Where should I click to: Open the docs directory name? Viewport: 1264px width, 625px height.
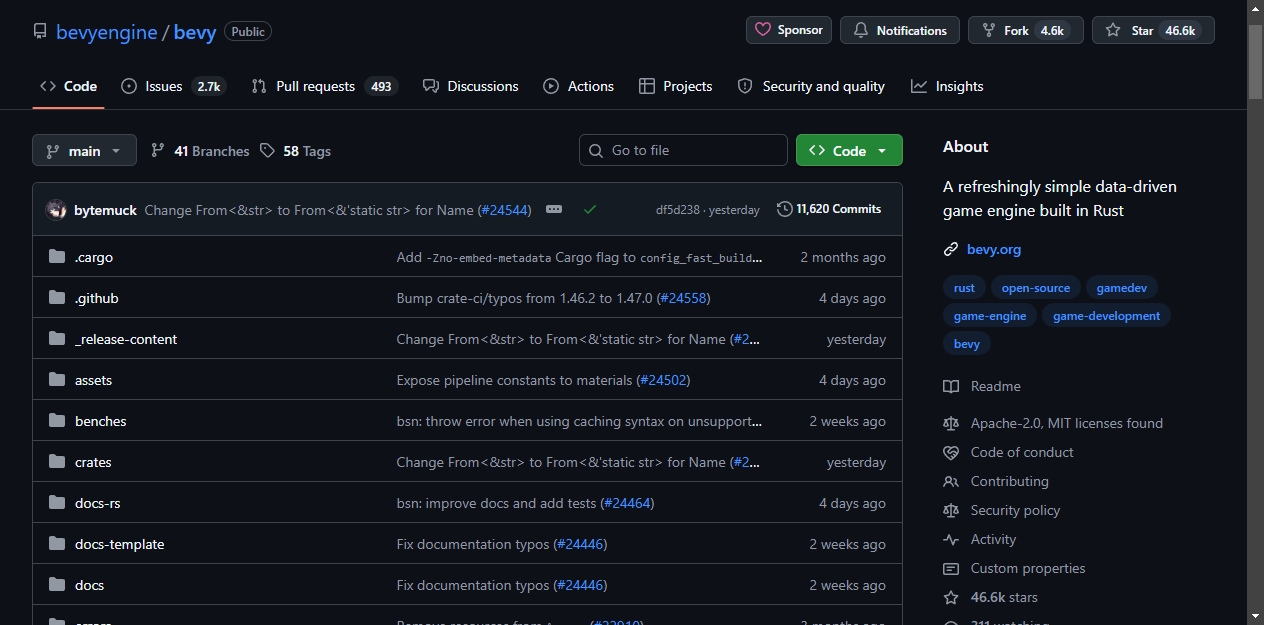coord(90,585)
